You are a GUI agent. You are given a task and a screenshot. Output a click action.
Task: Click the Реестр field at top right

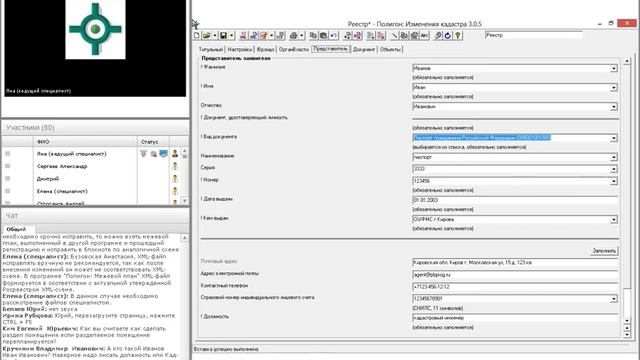[x=533, y=35]
